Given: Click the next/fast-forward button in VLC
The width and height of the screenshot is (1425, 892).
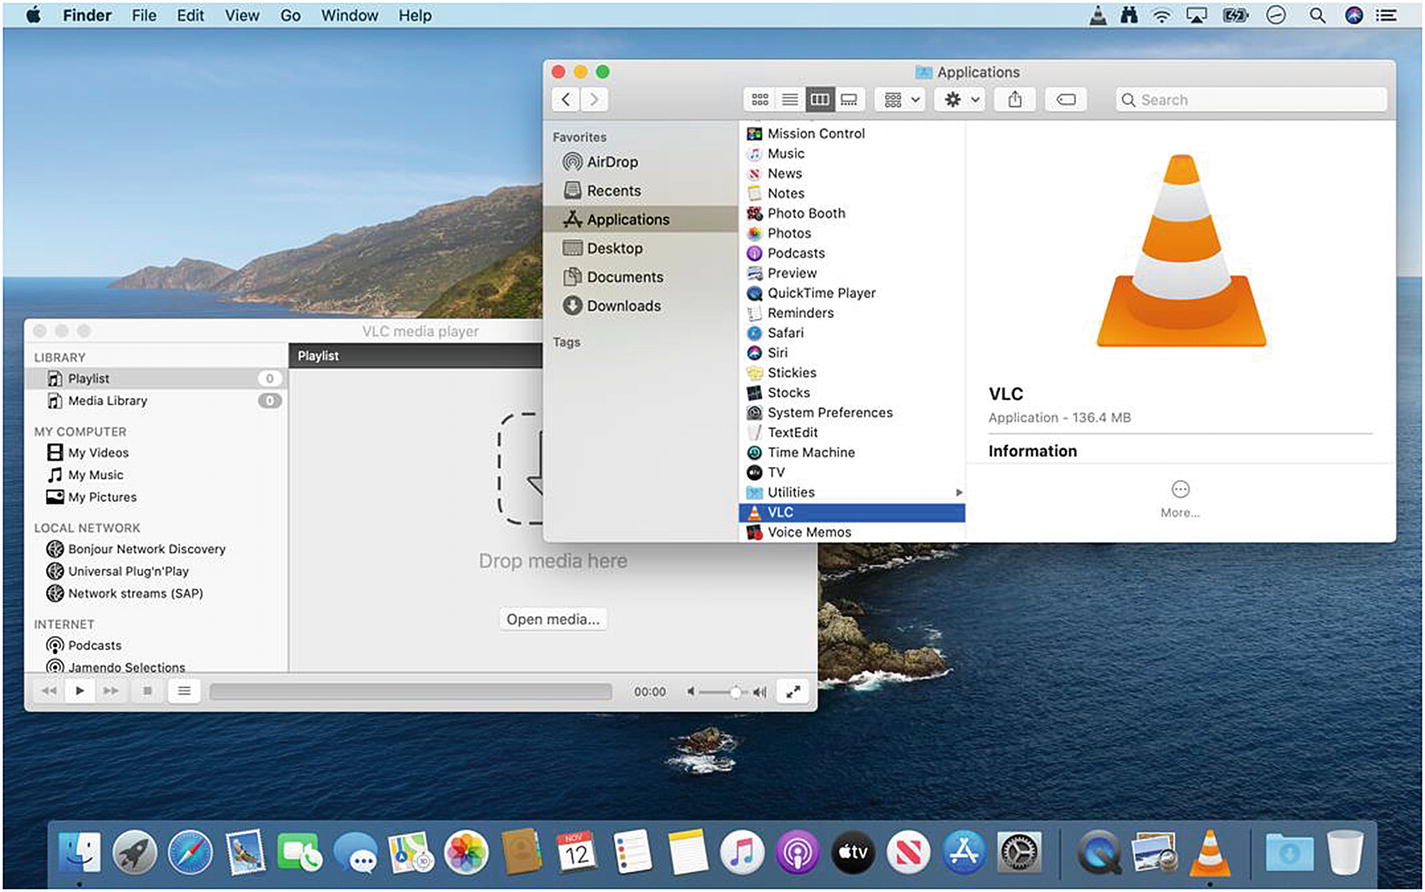Looking at the screenshot, I should point(111,691).
